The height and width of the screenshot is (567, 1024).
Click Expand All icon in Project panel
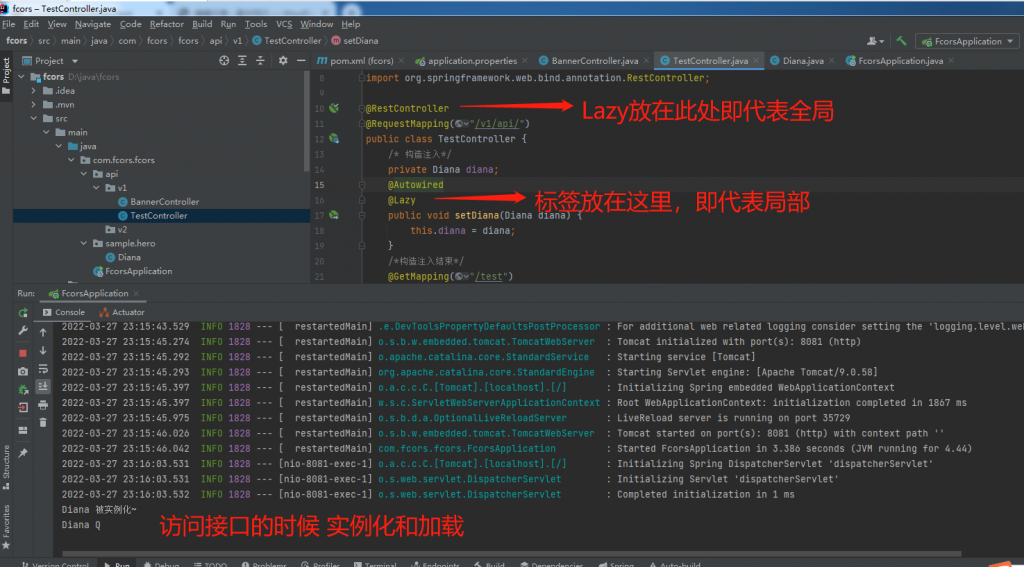242,61
